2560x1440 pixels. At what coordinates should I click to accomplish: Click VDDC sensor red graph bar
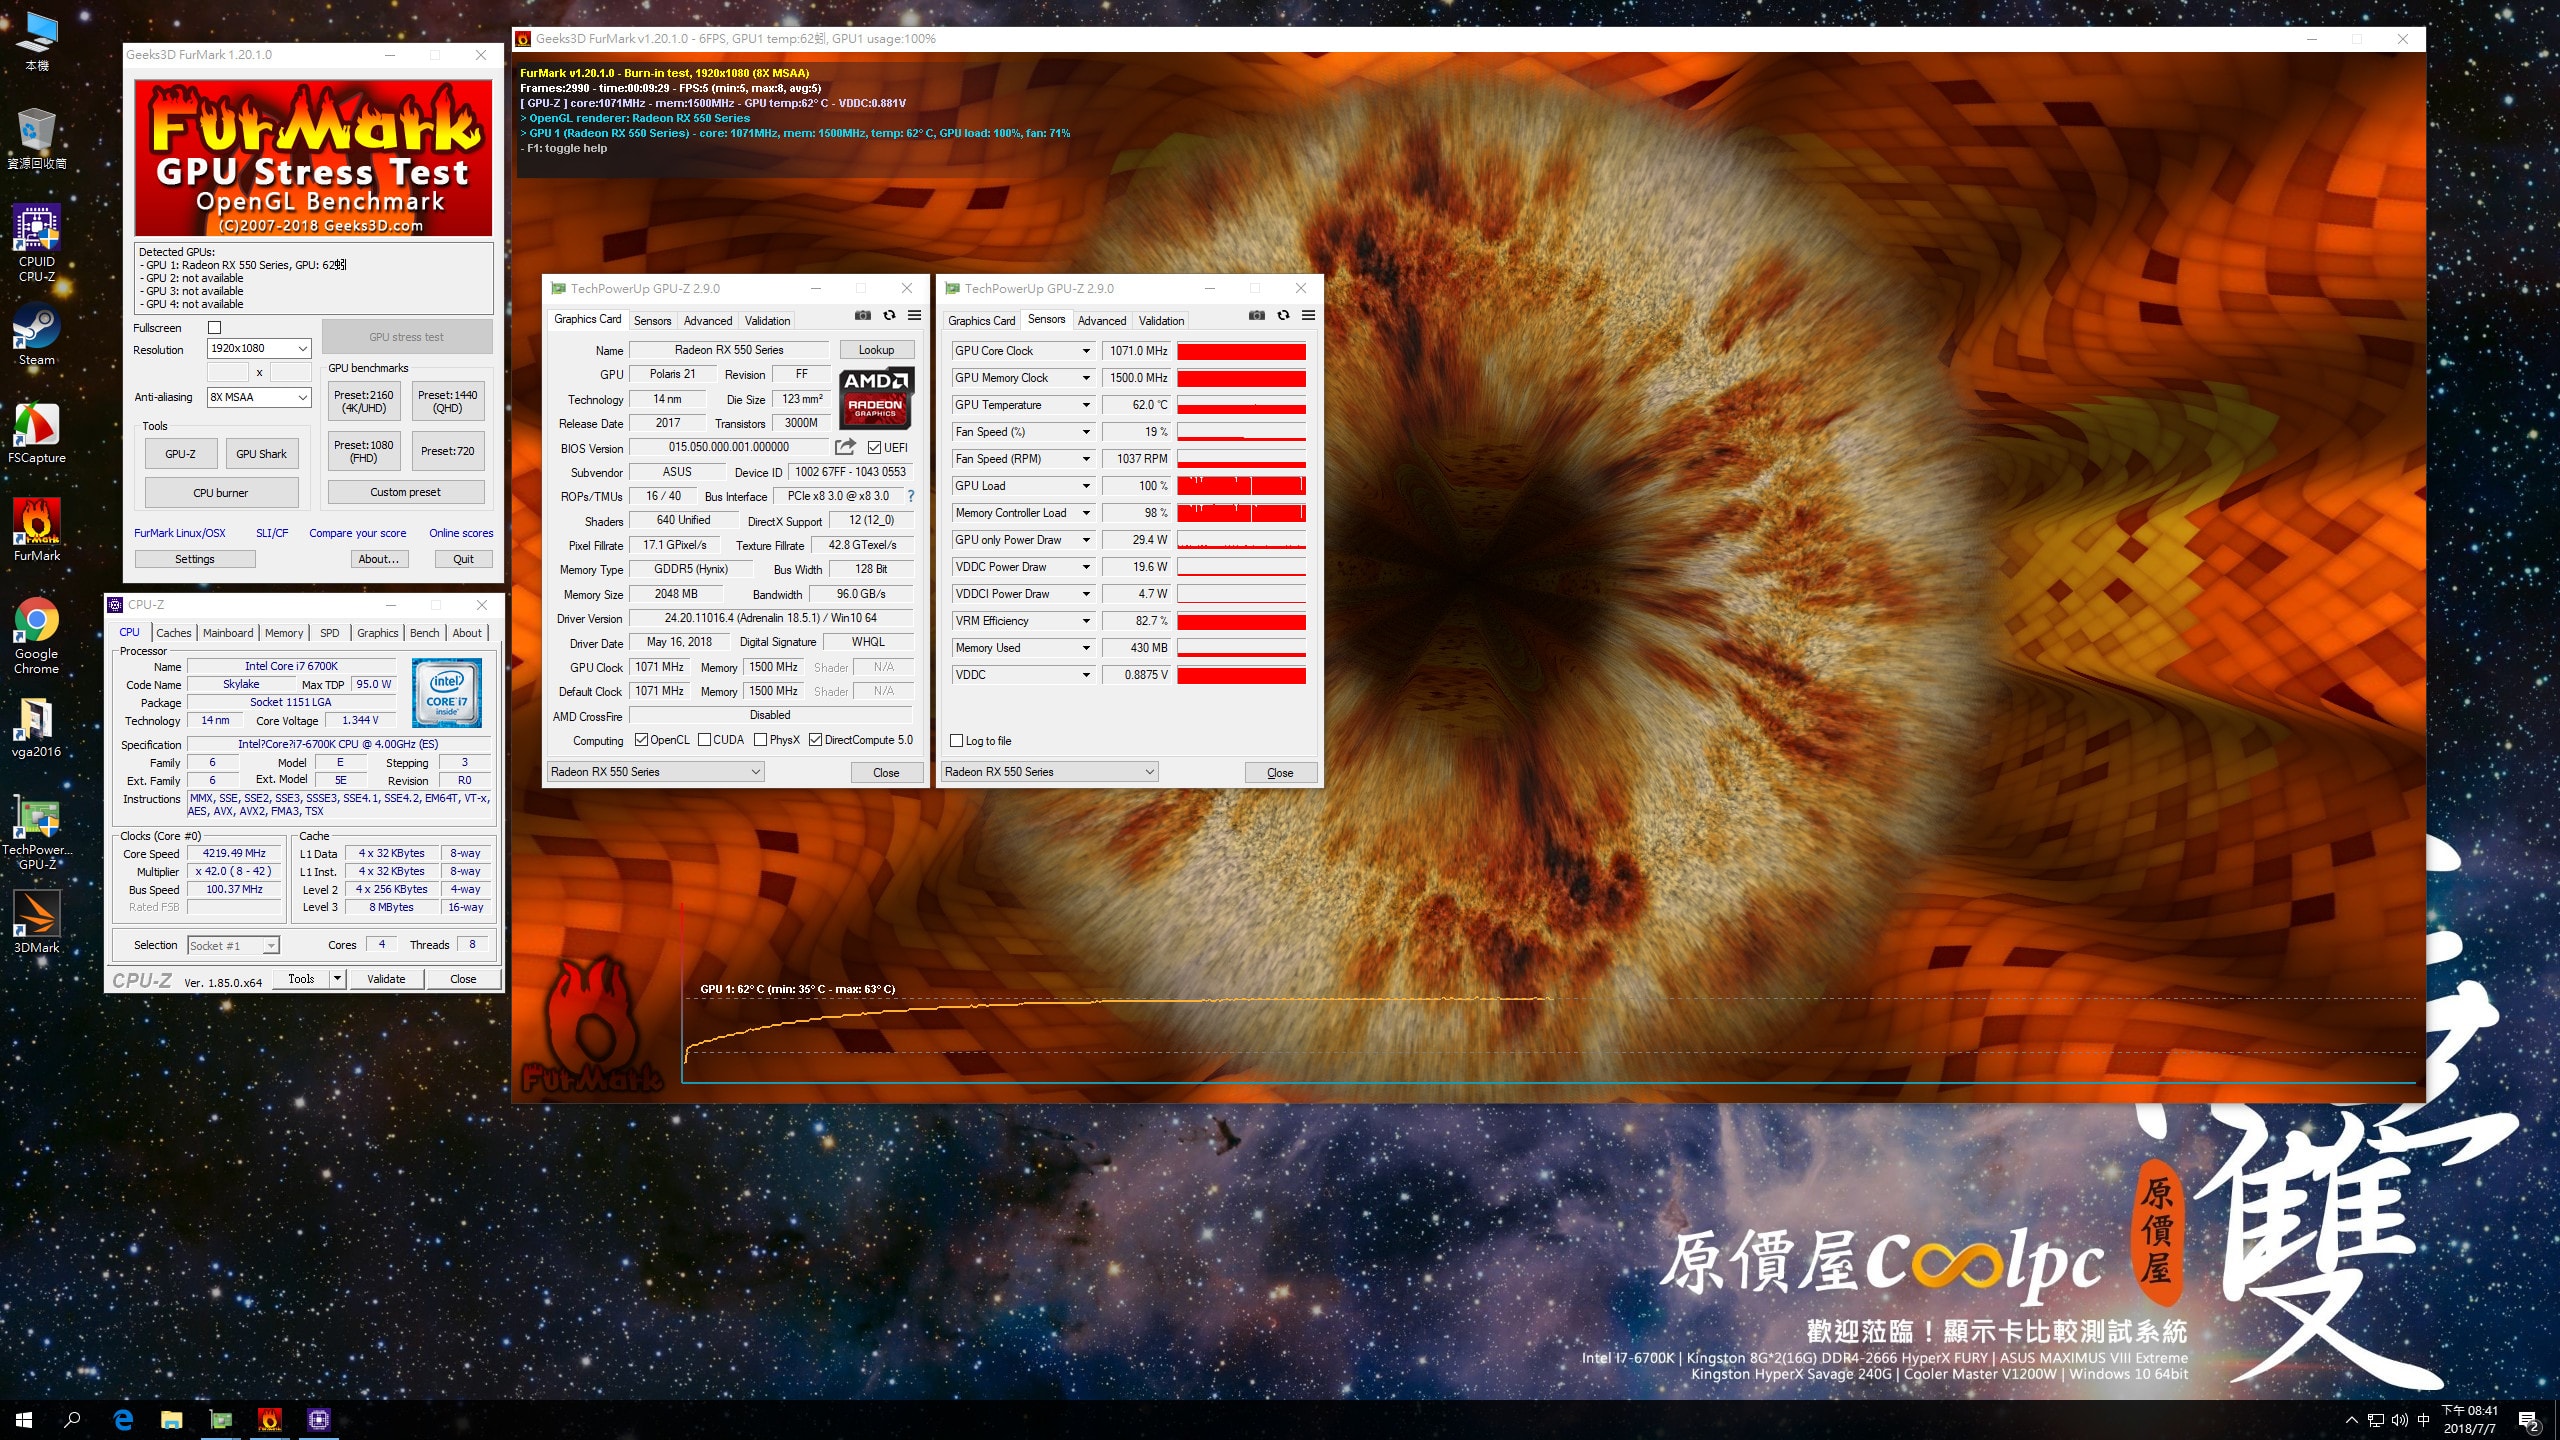tap(1241, 675)
